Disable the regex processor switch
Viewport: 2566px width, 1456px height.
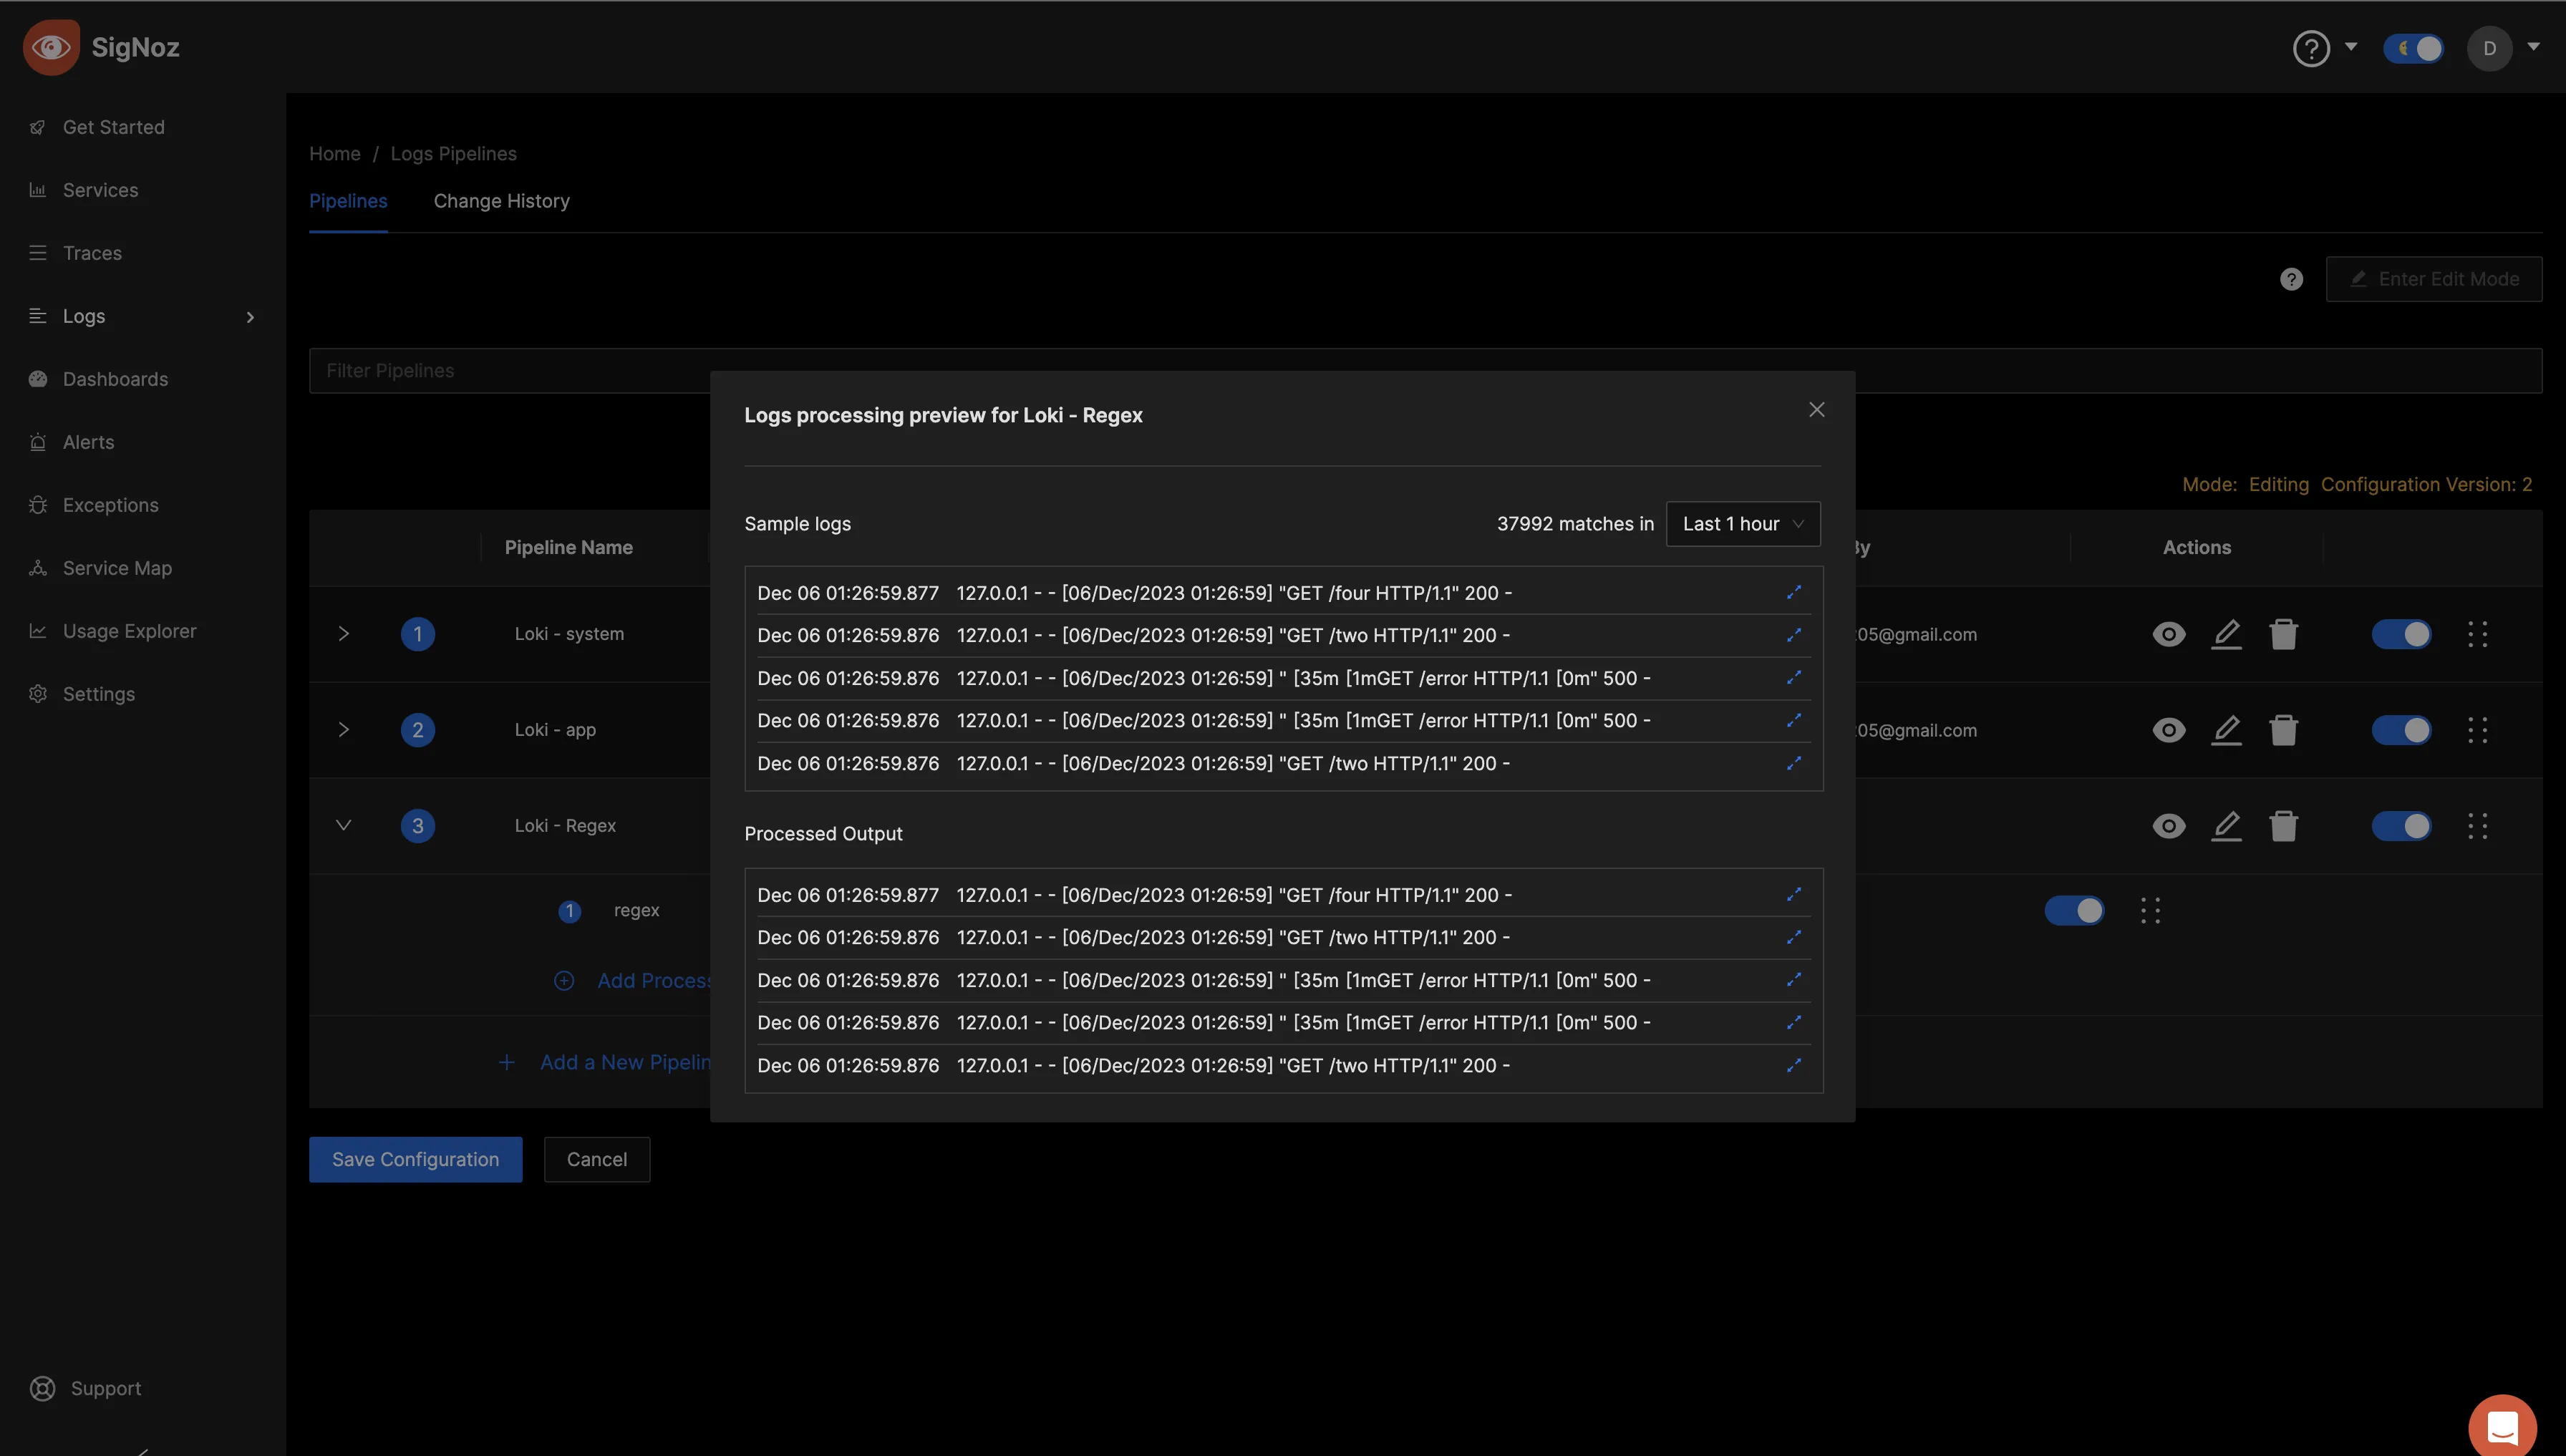tap(2074, 910)
